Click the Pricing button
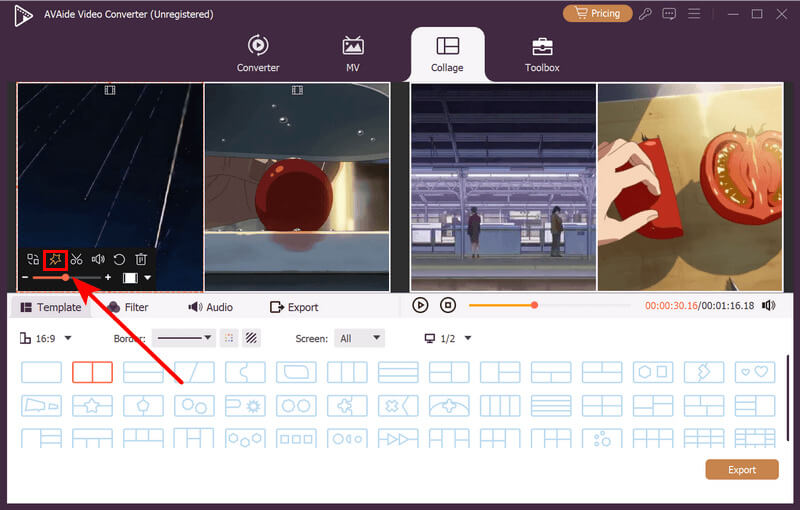 pos(597,13)
